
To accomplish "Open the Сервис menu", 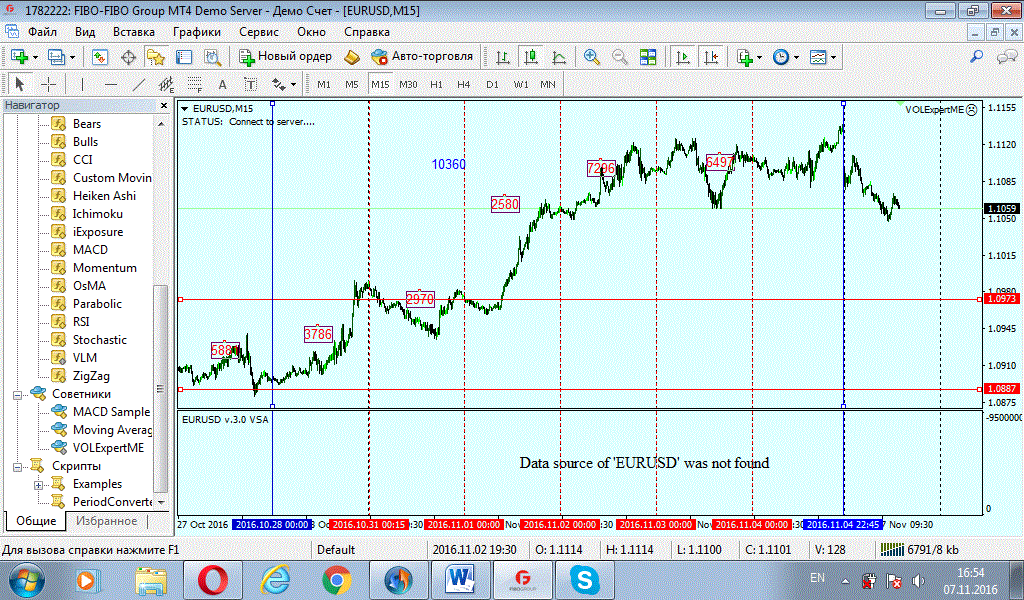I will coord(259,32).
